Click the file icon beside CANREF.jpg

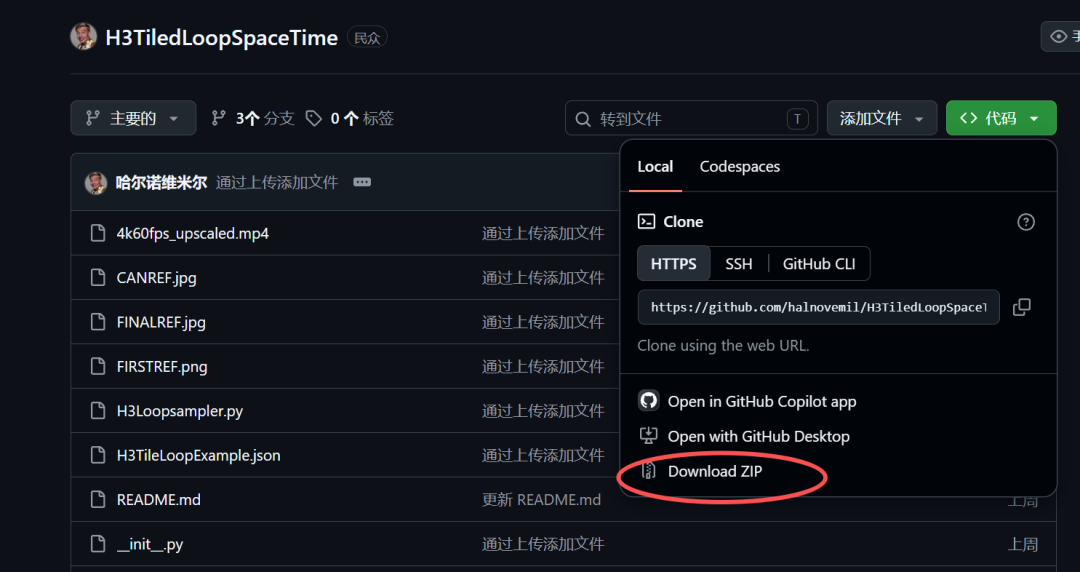[x=98, y=278]
